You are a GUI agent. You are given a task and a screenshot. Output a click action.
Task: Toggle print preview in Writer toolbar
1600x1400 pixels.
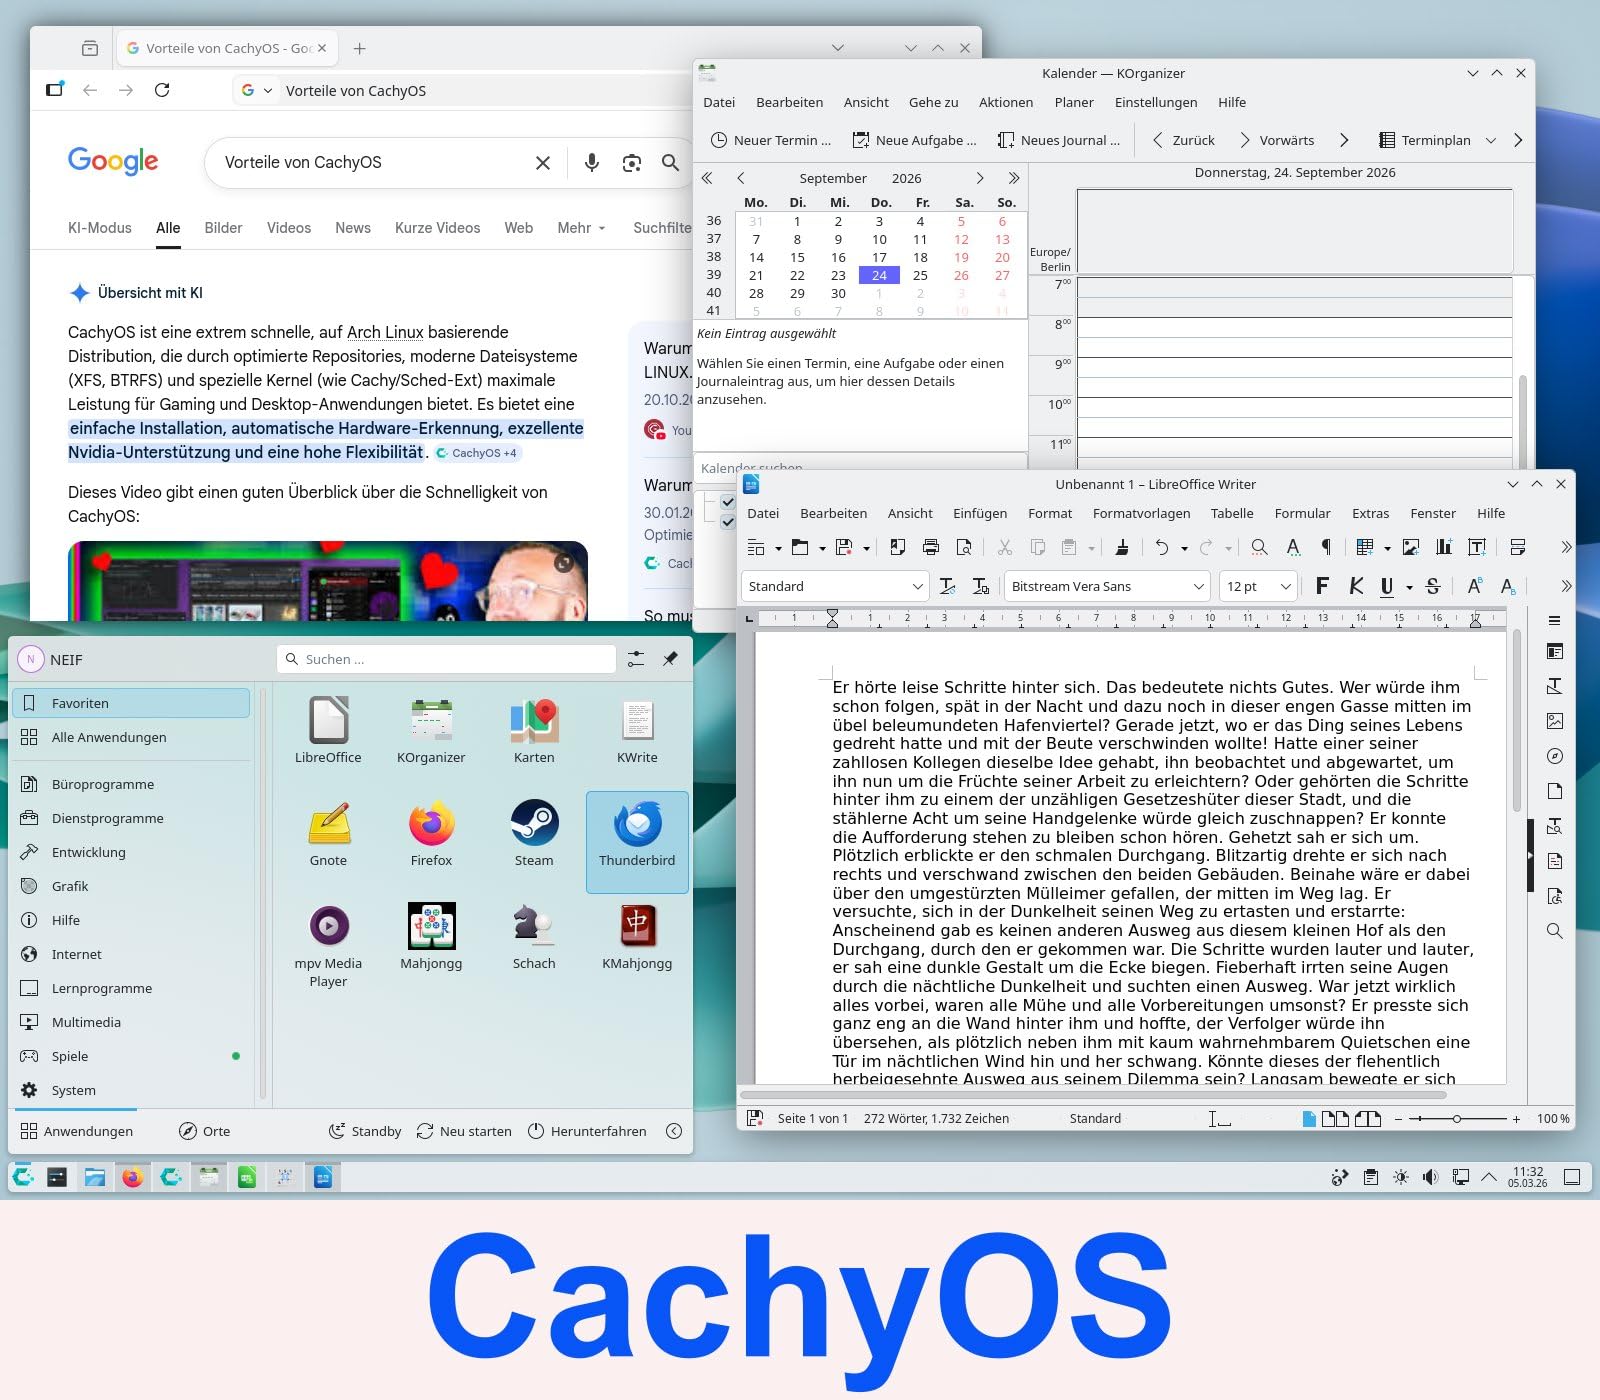point(964,547)
